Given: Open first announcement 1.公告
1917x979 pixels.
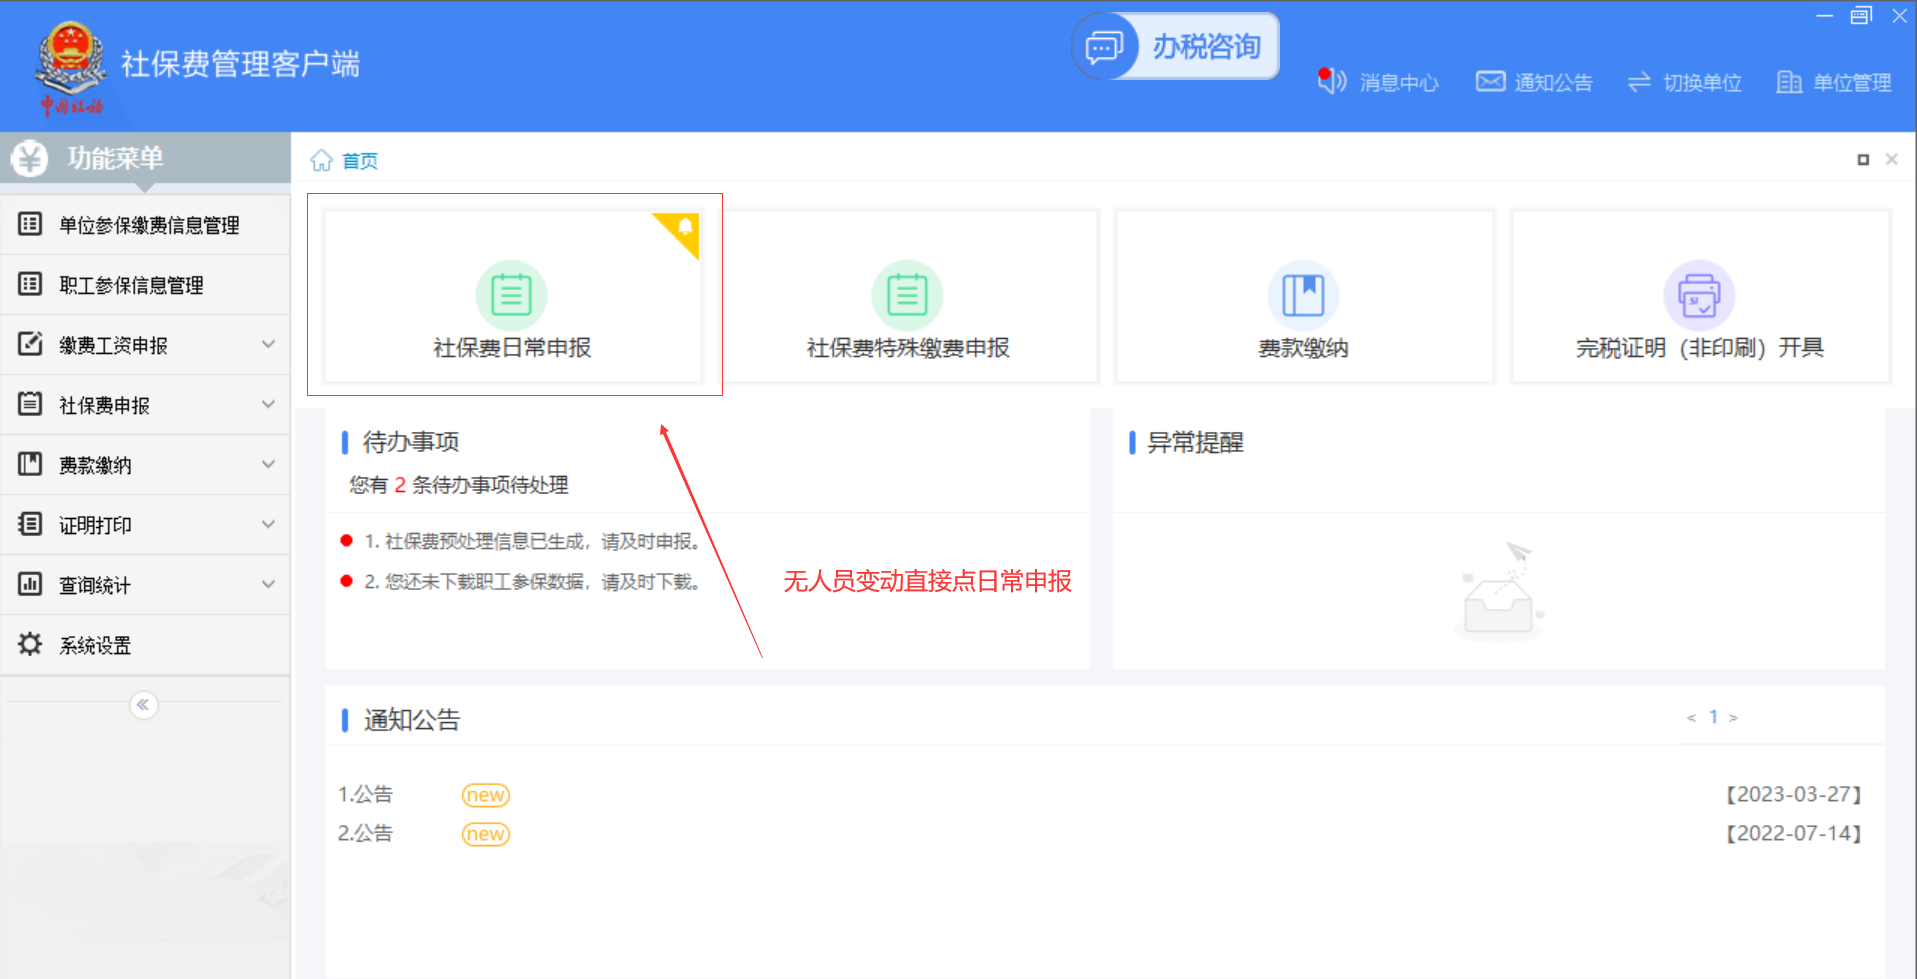Looking at the screenshot, I should pos(366,794).
